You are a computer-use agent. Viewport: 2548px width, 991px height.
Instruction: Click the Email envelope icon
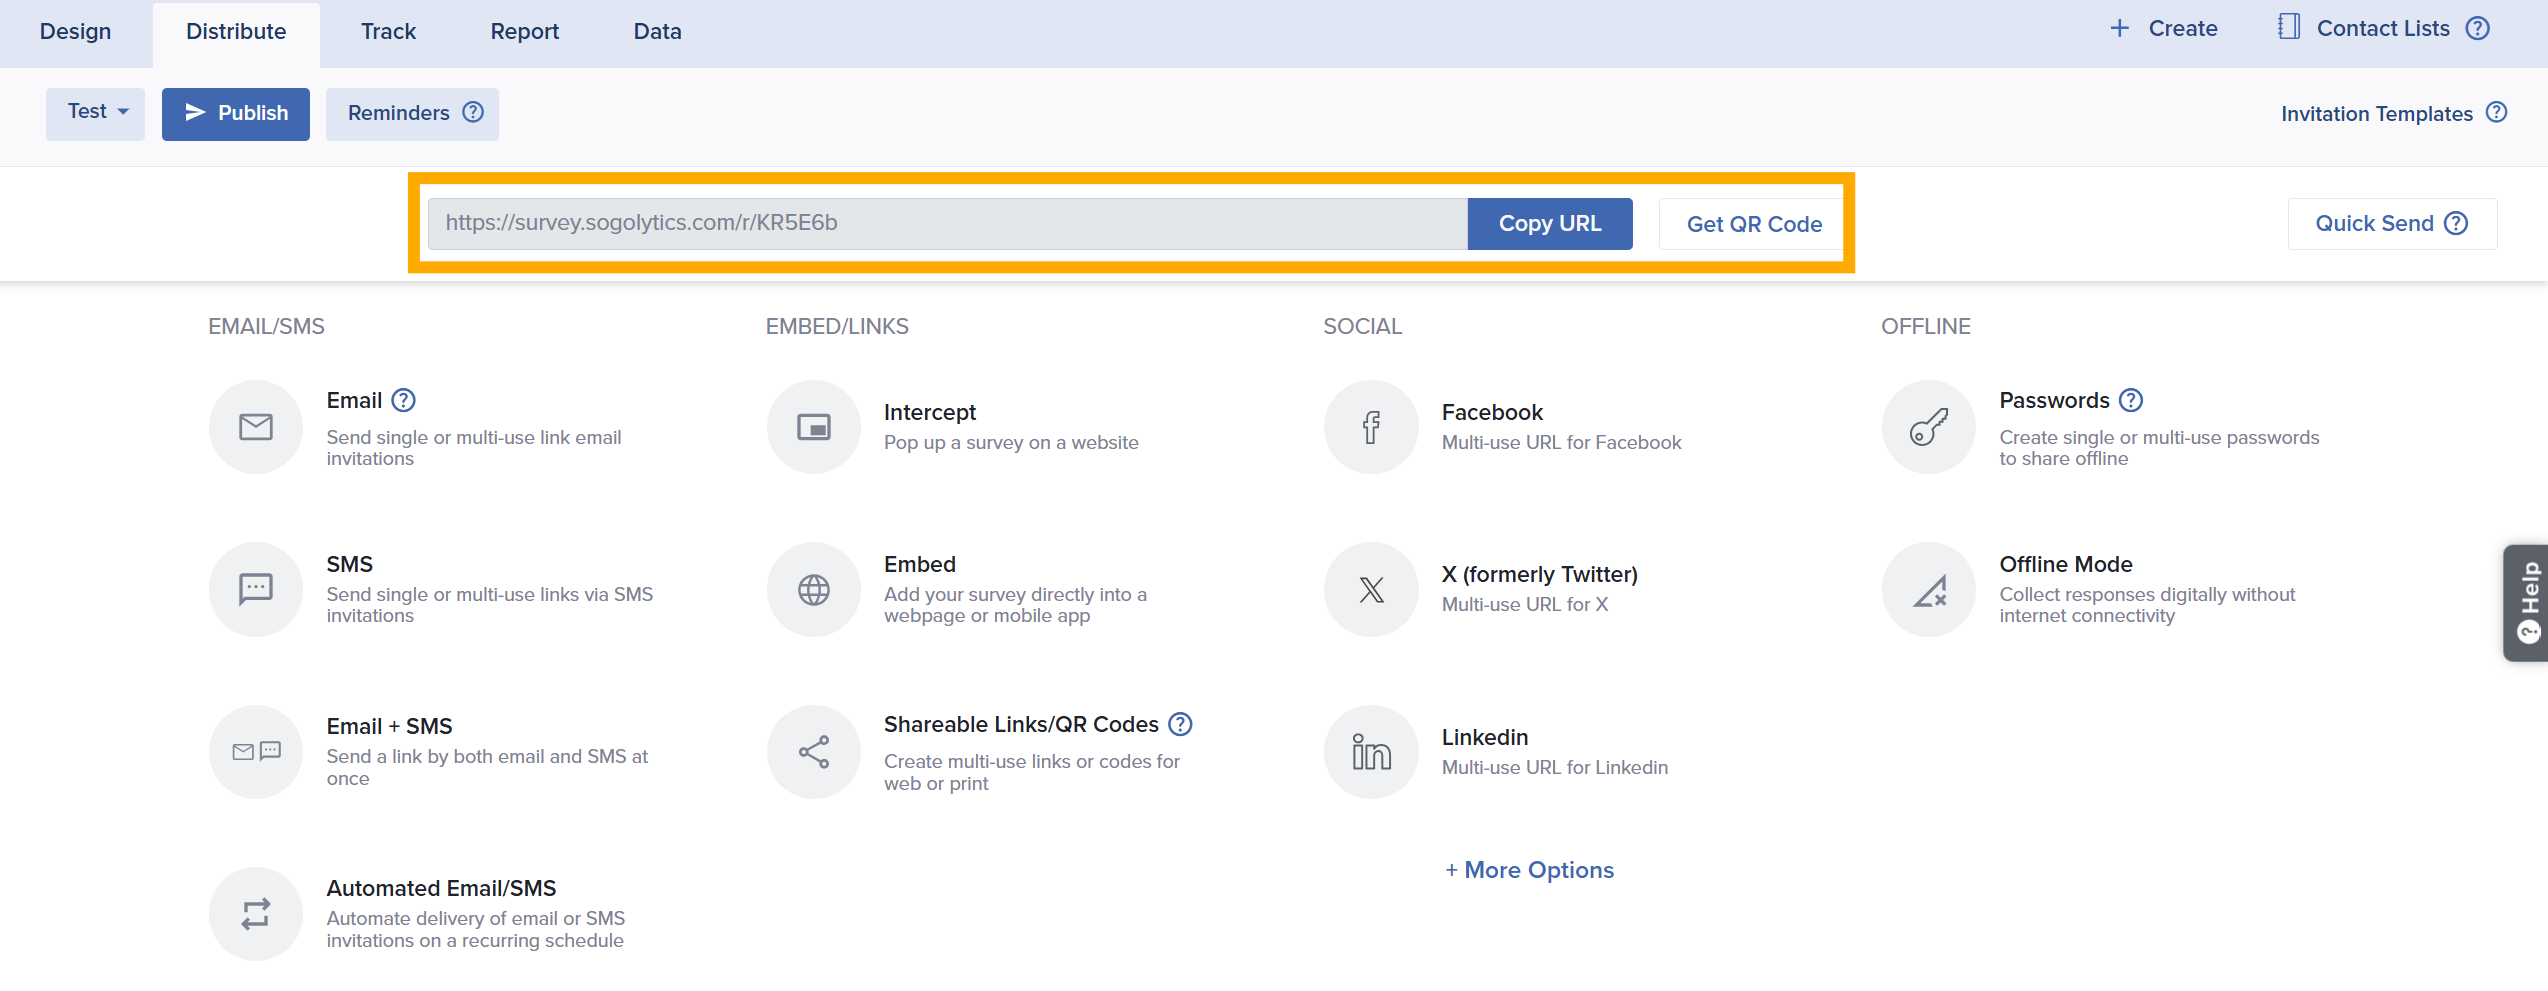256,427
